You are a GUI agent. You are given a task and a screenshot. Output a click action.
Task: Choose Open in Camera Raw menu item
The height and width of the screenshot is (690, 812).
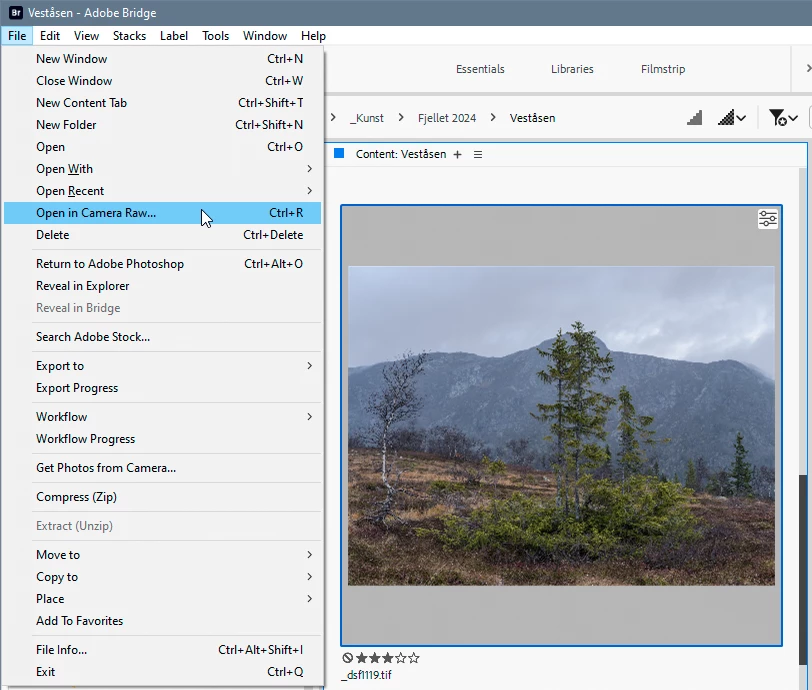coord(163,213)
